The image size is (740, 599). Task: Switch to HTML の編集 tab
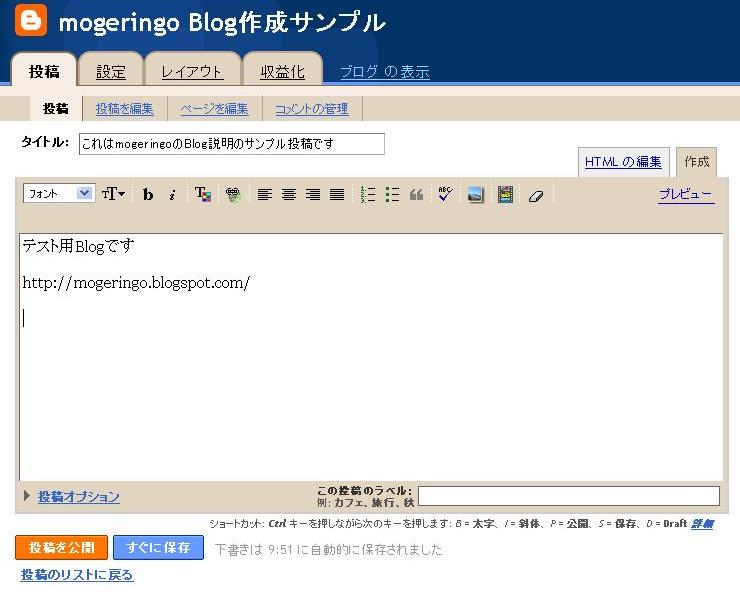click(x=623, y=161)
